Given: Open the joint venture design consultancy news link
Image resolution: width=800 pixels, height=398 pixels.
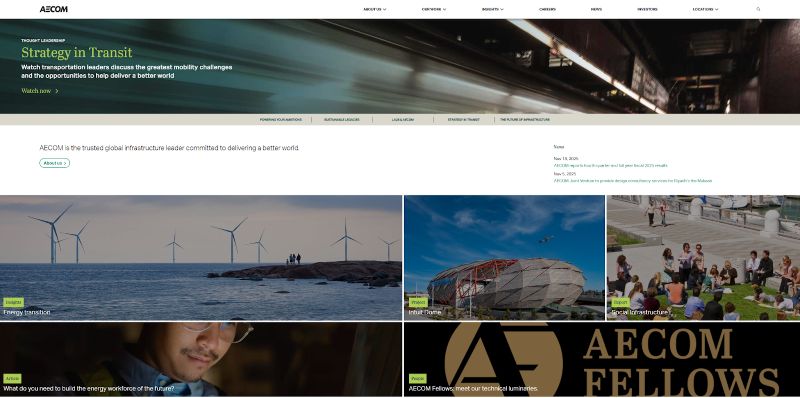Looking at the screenshot, I should pyautogui.click(x=633, y=181).
